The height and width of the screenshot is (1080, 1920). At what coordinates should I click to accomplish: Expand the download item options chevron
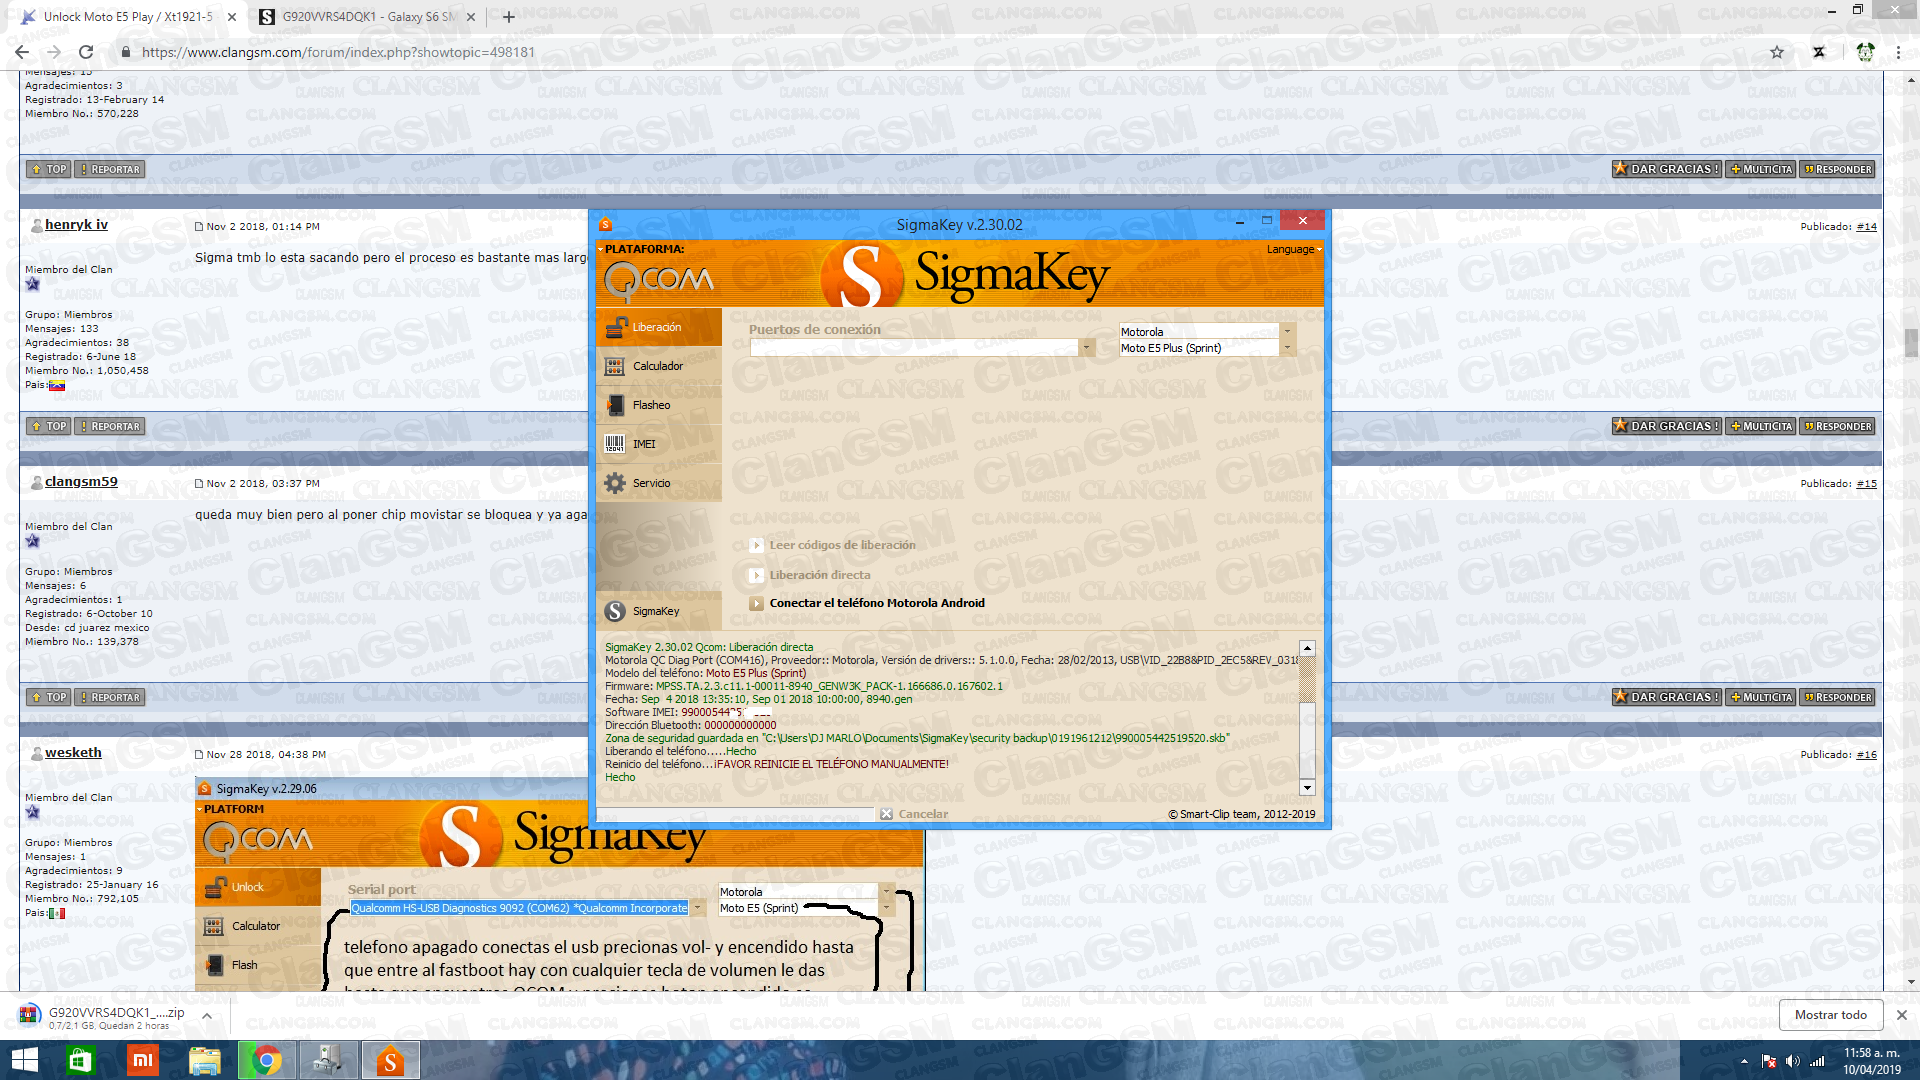[207, 1016]
